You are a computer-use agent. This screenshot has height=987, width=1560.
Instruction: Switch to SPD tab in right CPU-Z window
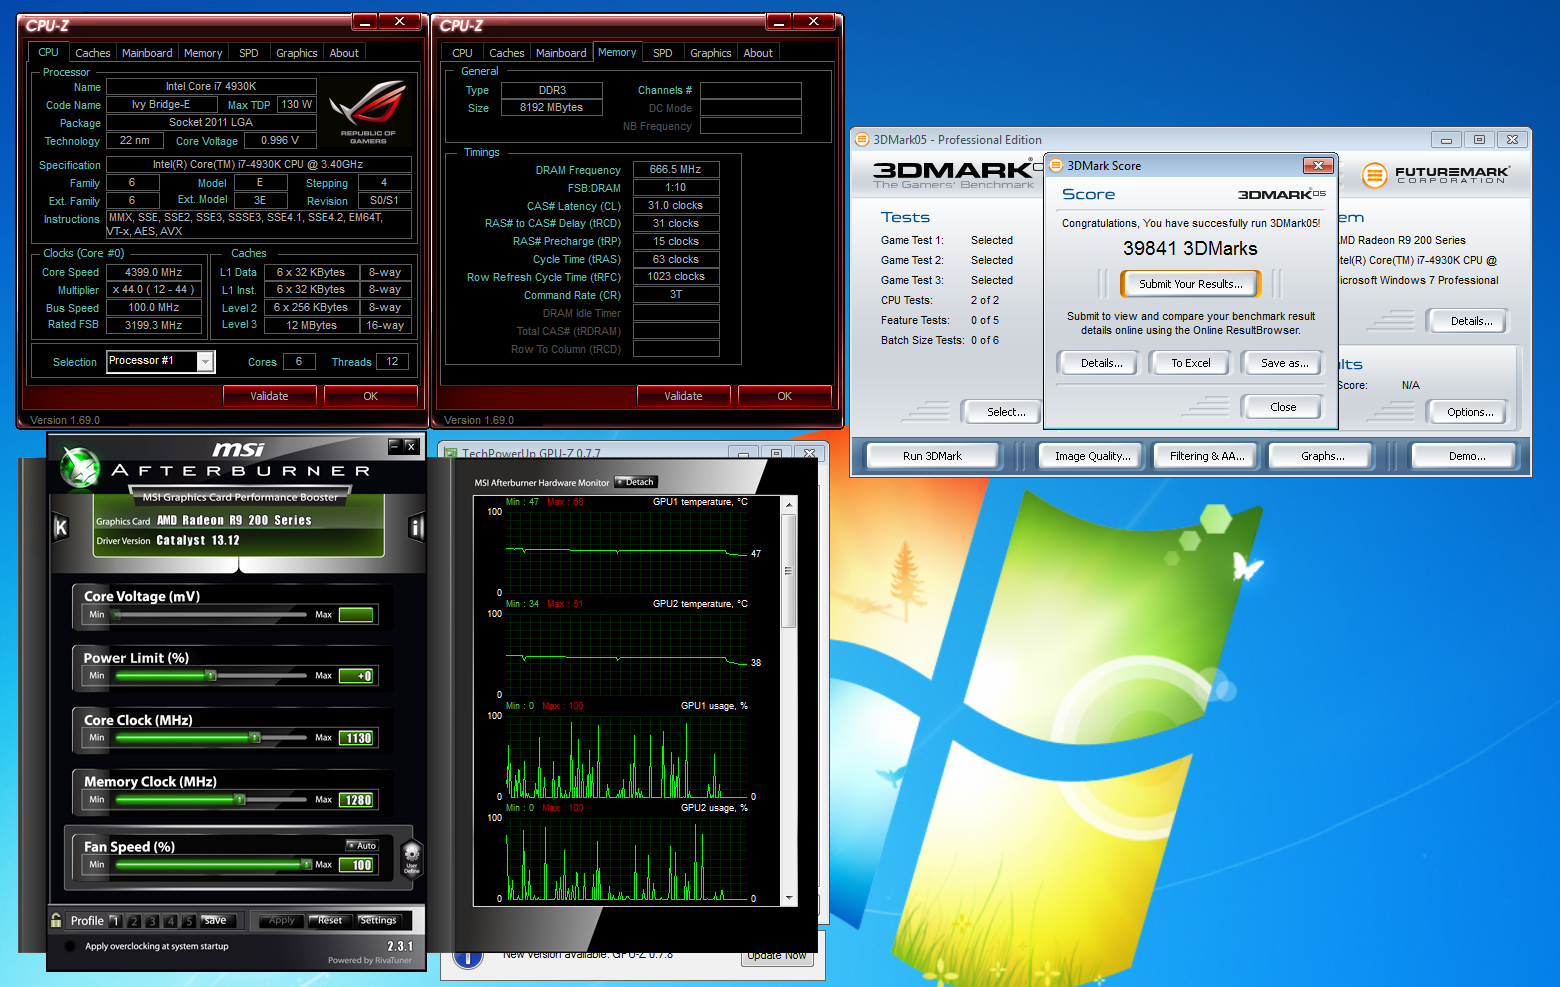click(x=663, y=53)
